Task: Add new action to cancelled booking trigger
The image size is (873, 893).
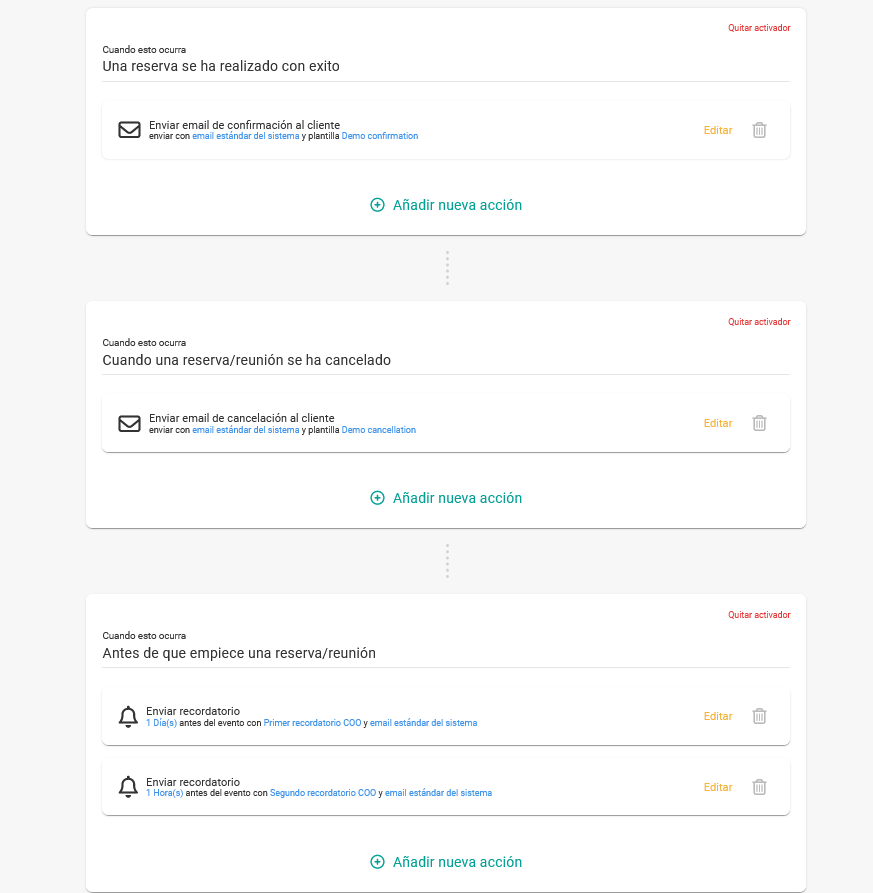Action: pyautogui.click(x=446, y=498)
